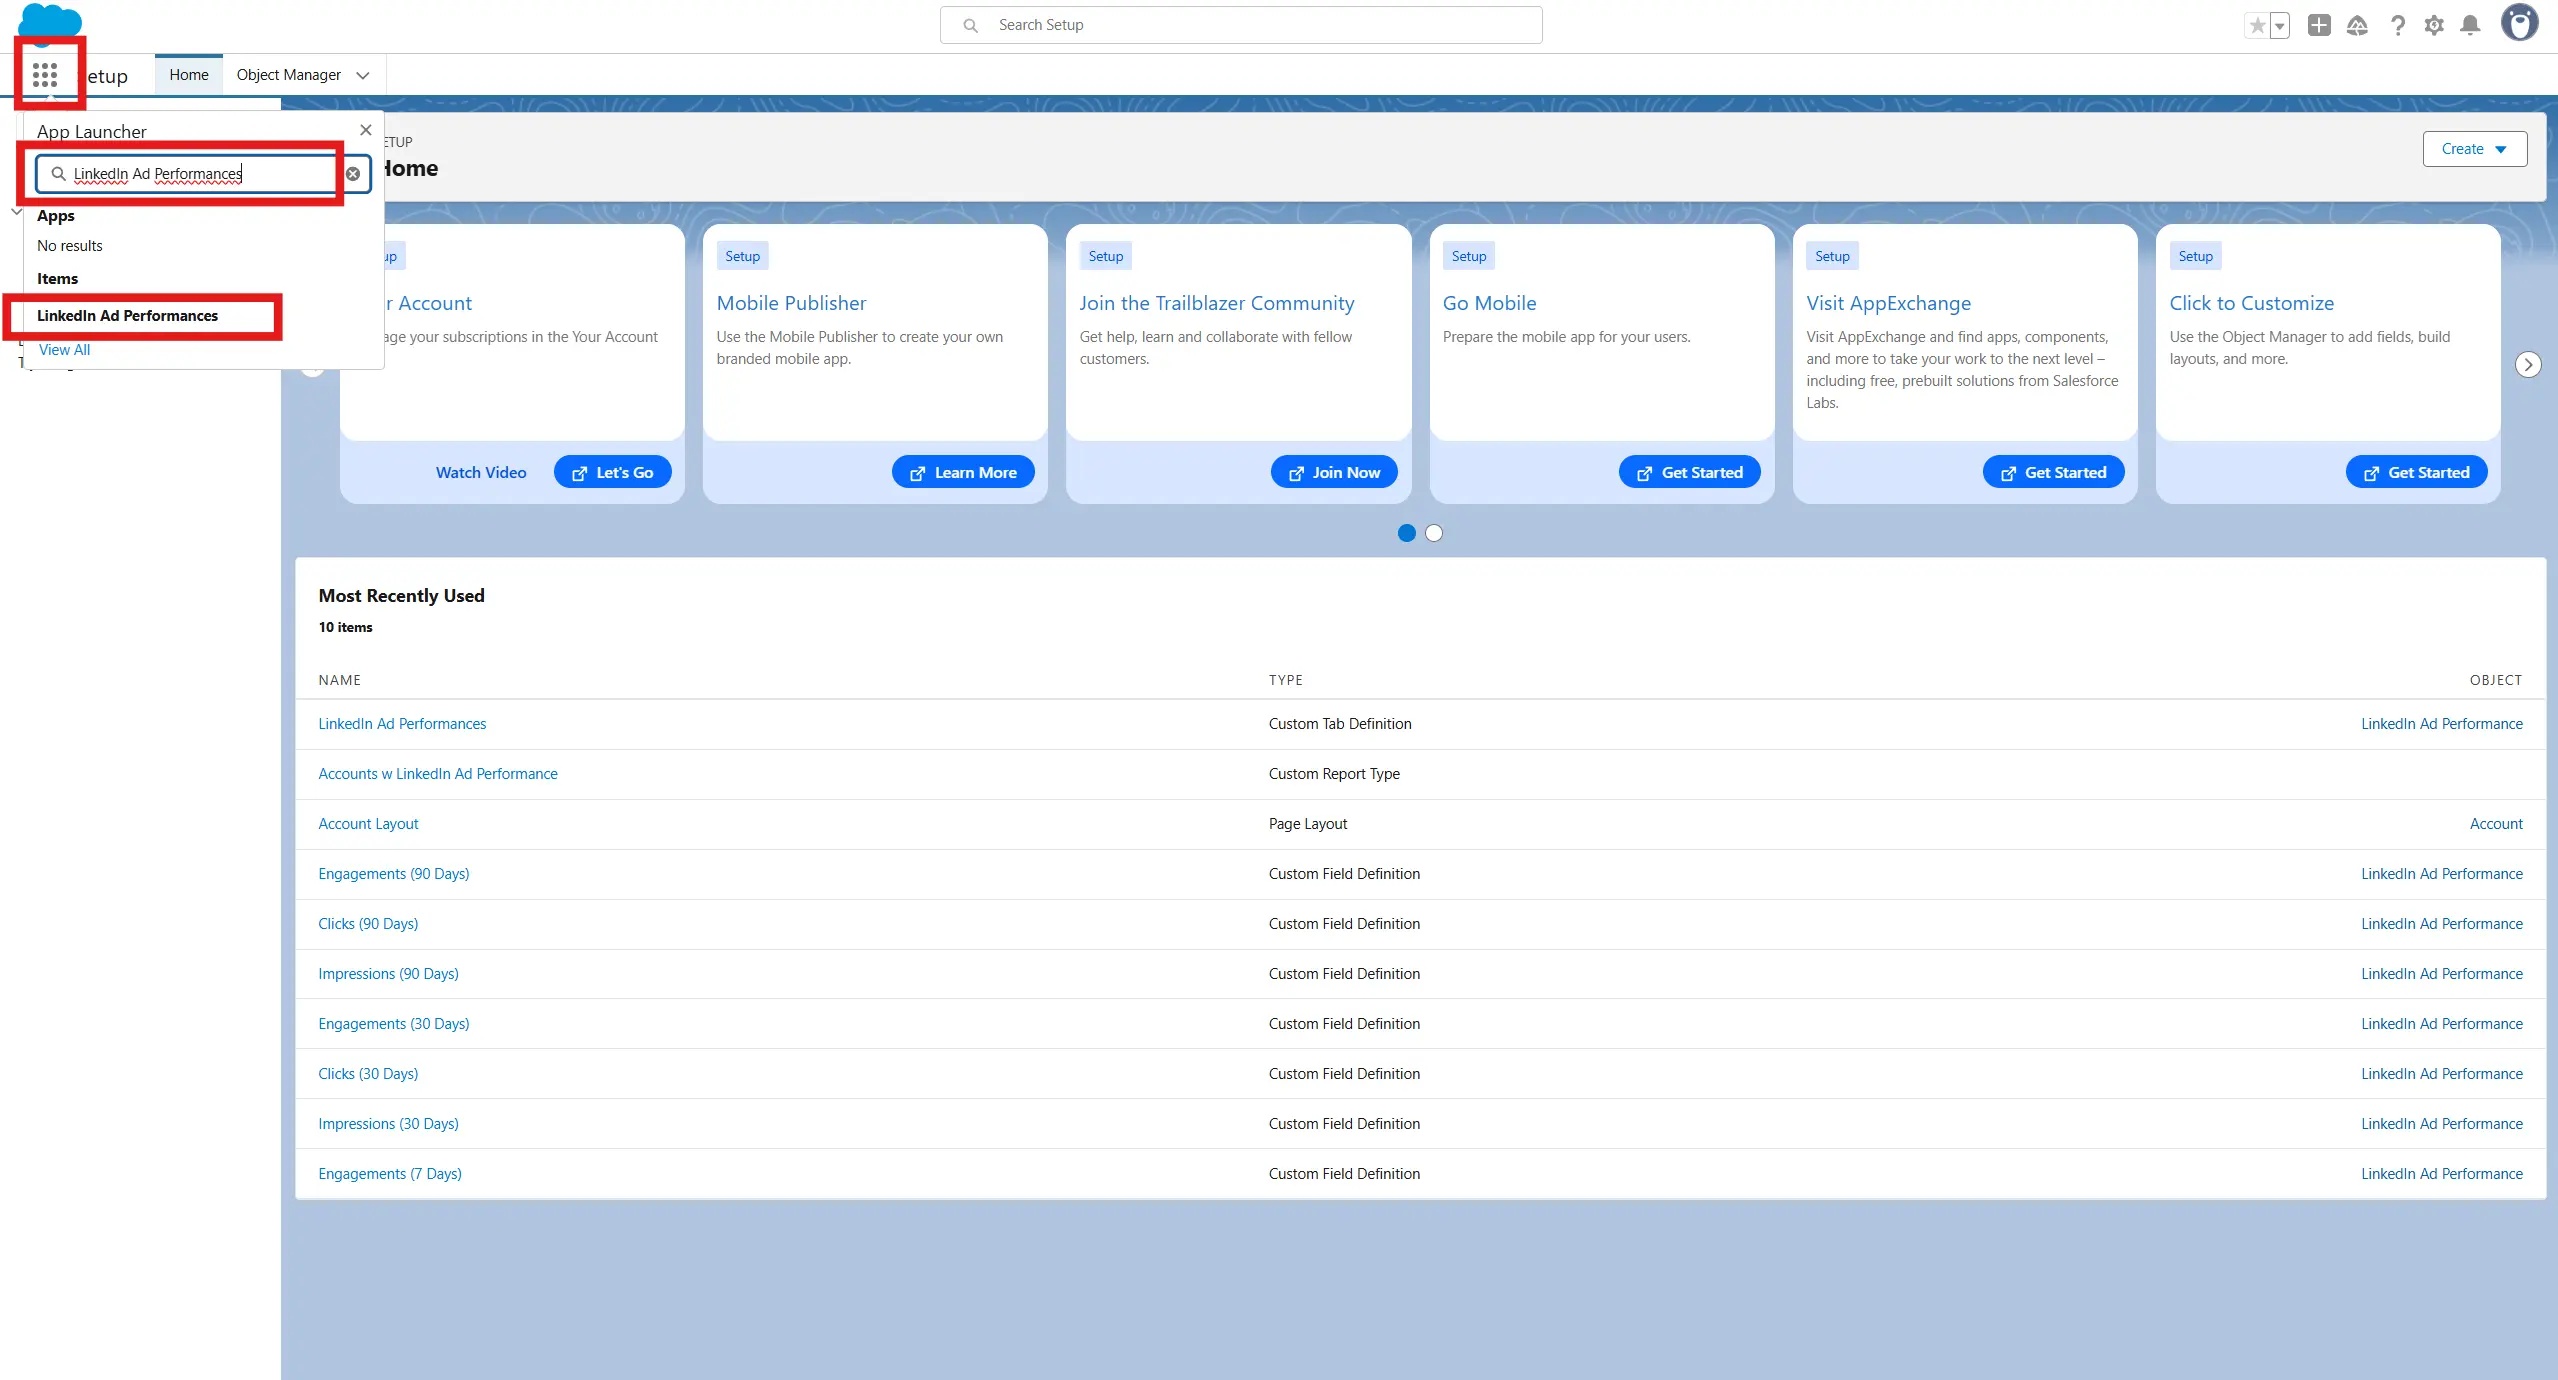
Task: Select second carousel page indicator dot
Action: click(1434, 533)
